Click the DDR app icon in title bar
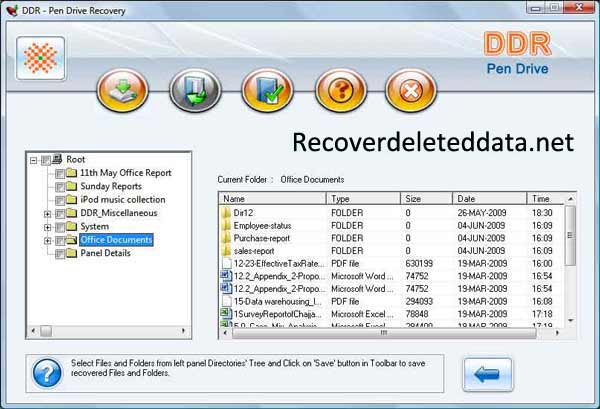Viewport: 600px width, 409px height. click(x=13, y=10)
